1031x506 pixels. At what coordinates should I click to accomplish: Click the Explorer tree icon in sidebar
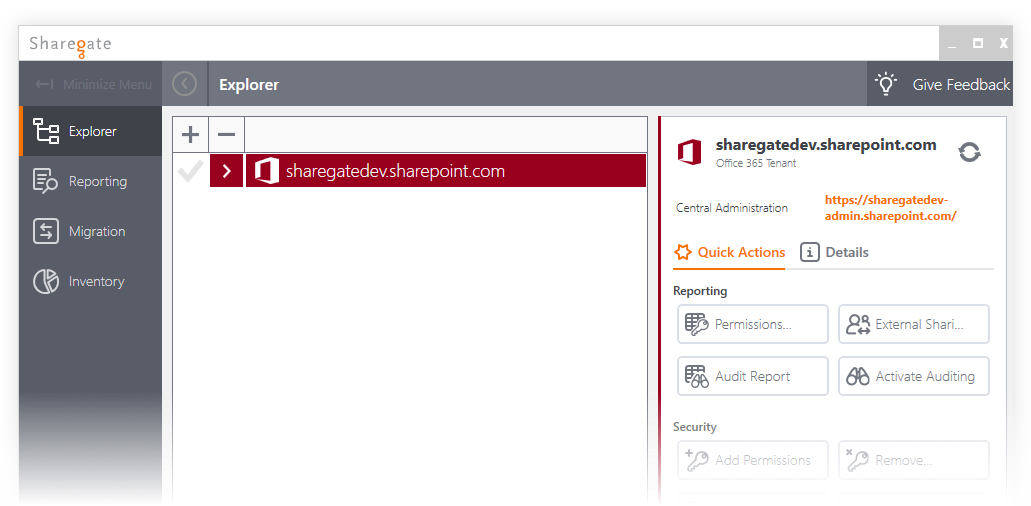pyautogui.click(x=45, y=131)
